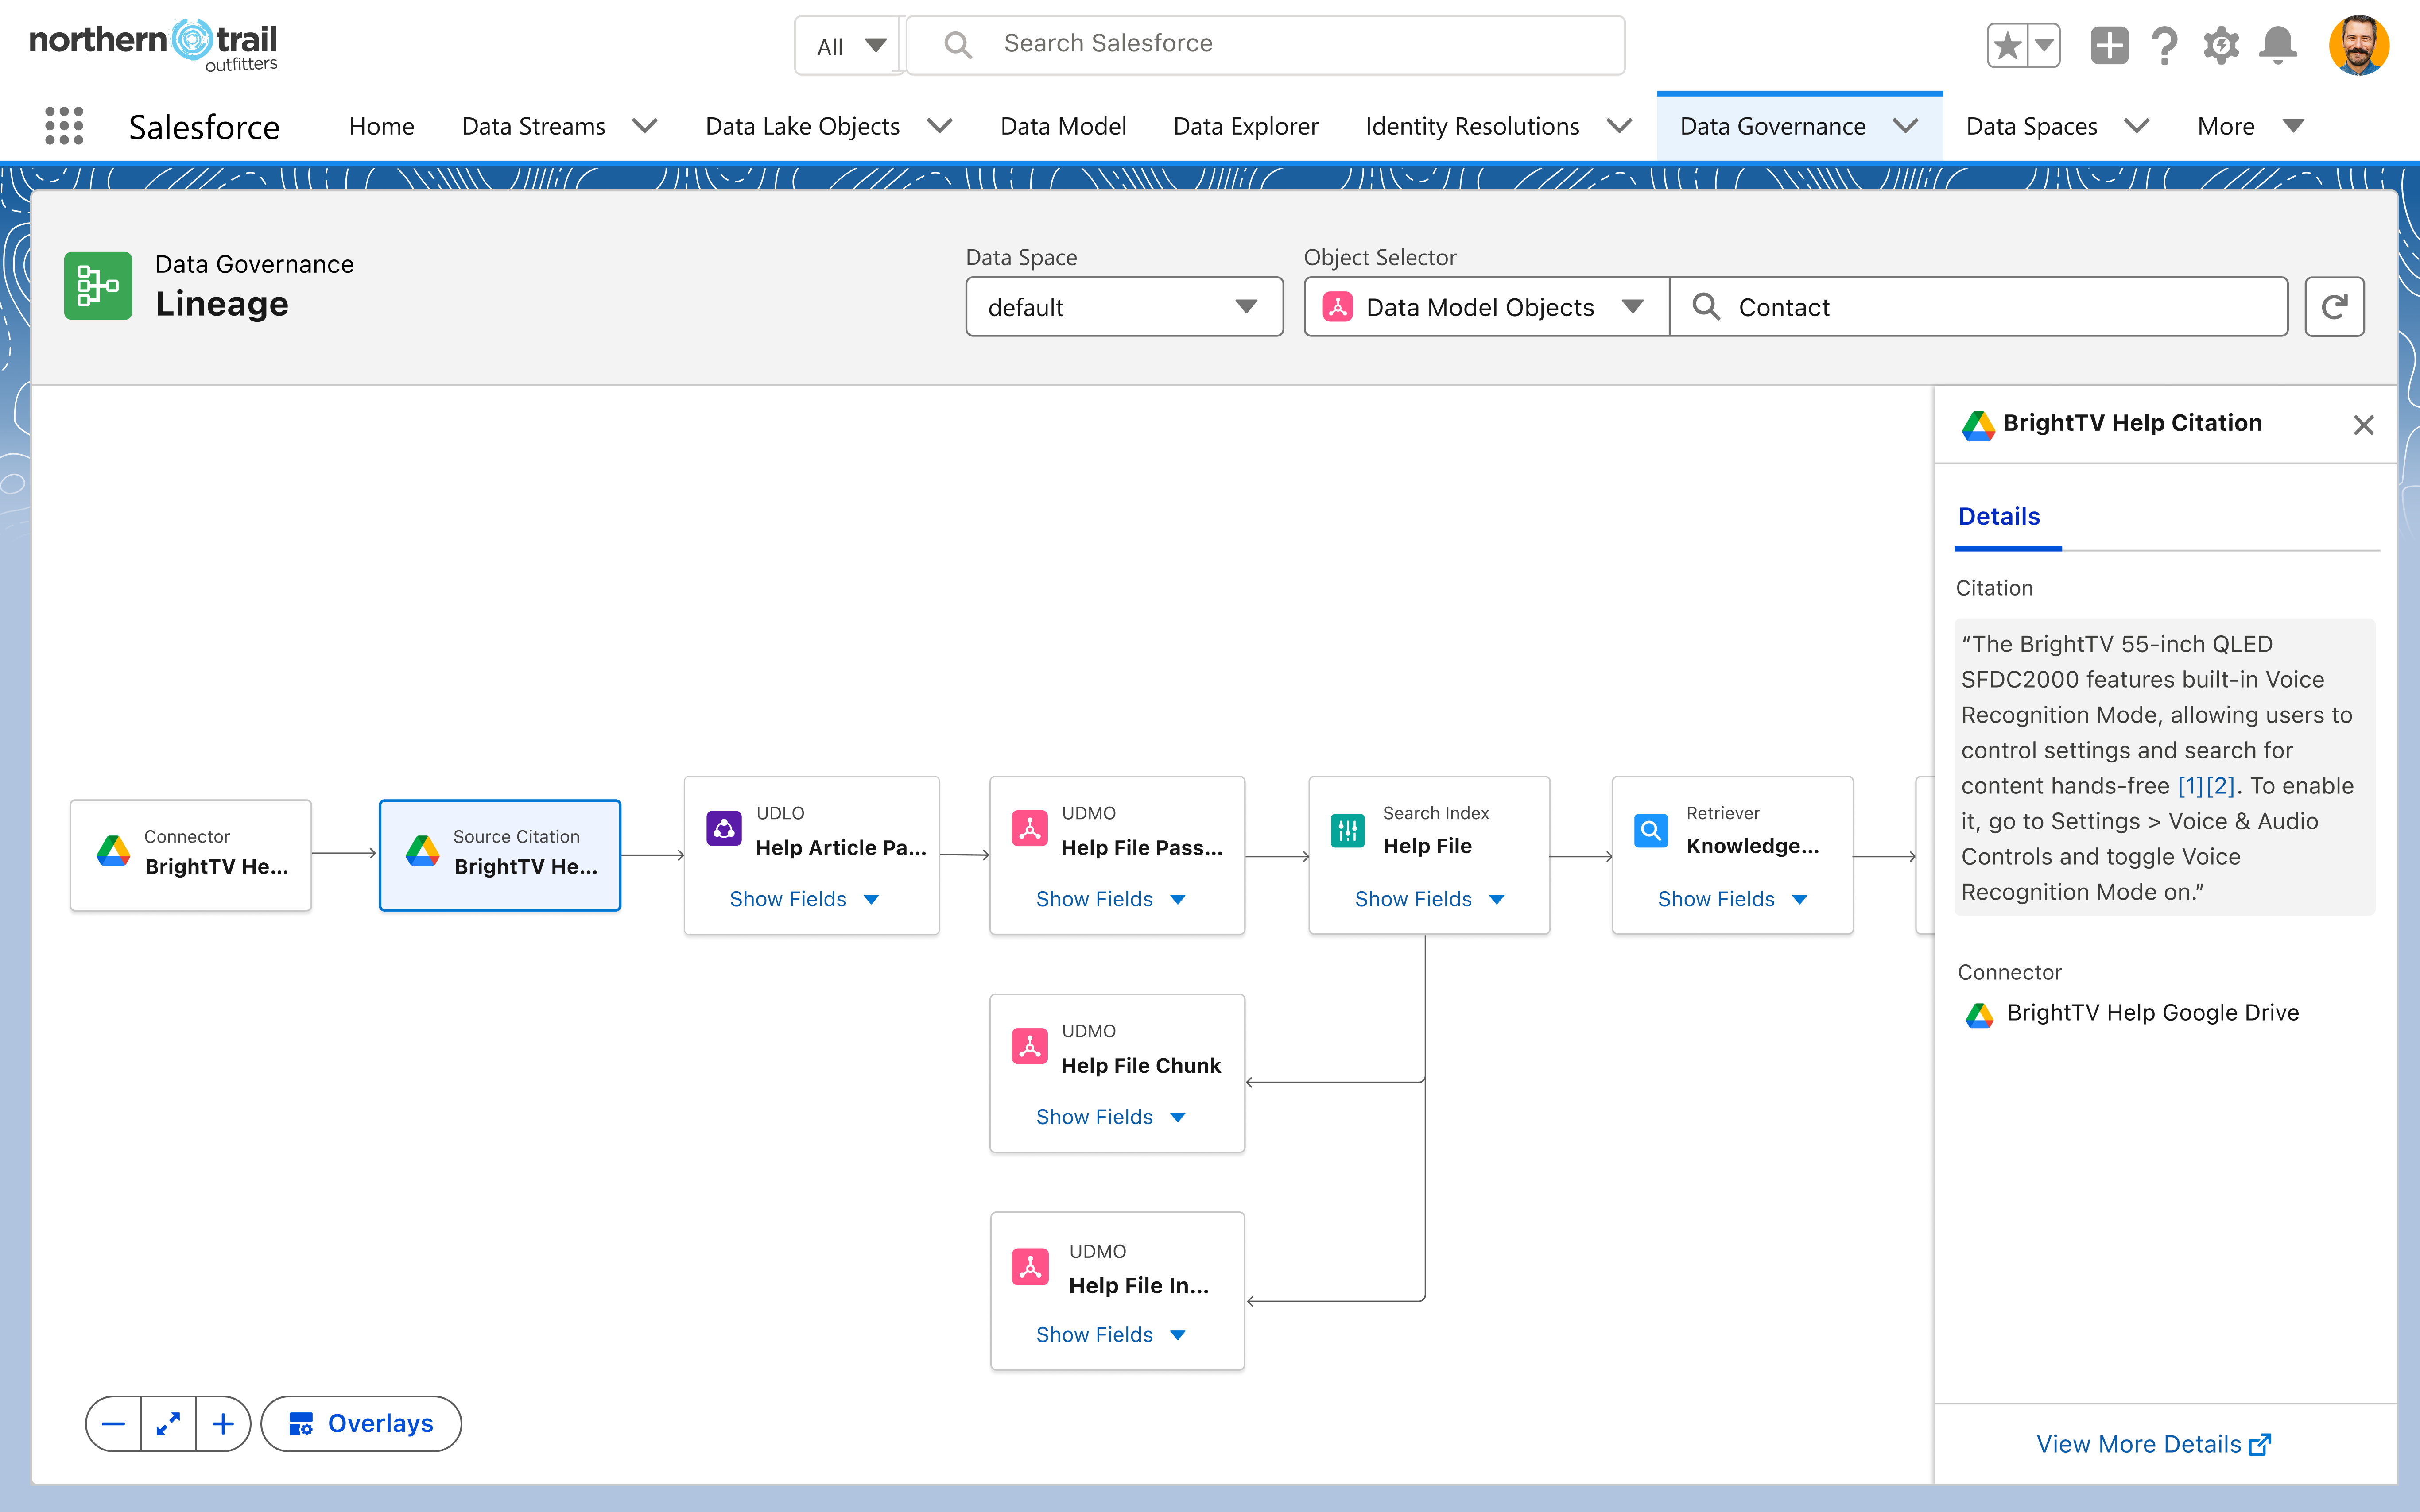Open the Data Model tab
The image size is (2420, 1512).
(1063, 126)
